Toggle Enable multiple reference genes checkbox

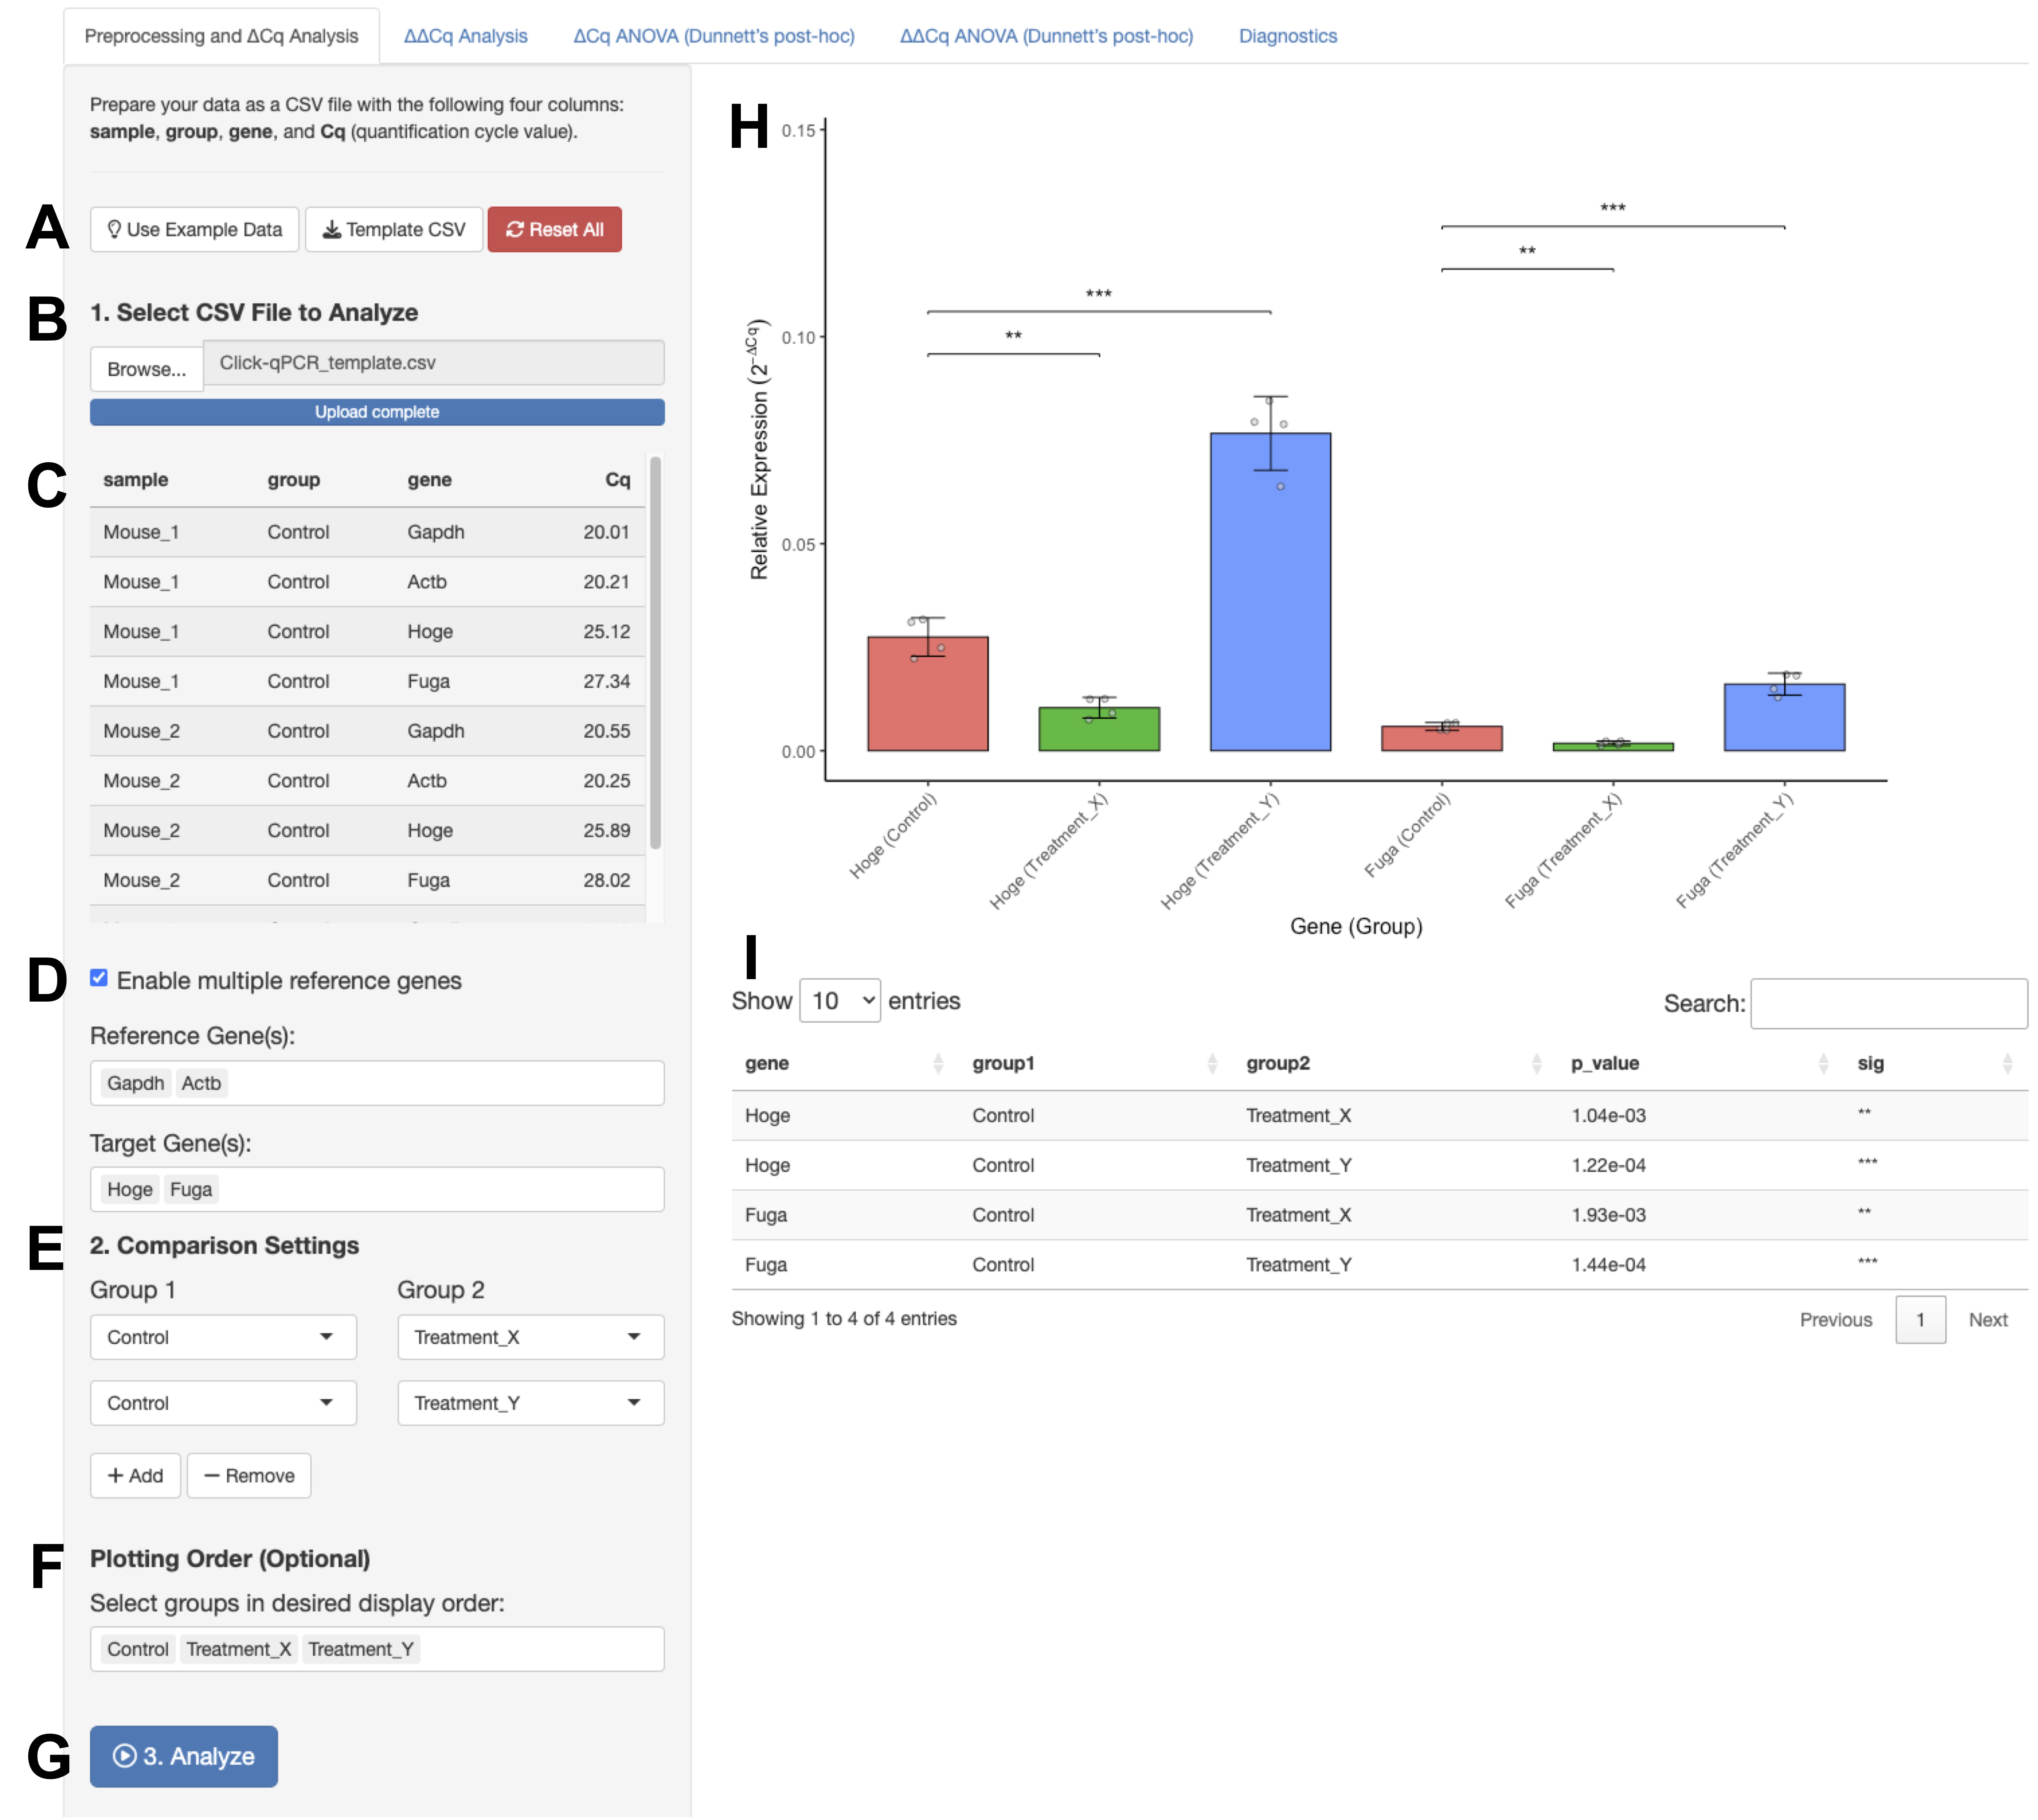99,979
